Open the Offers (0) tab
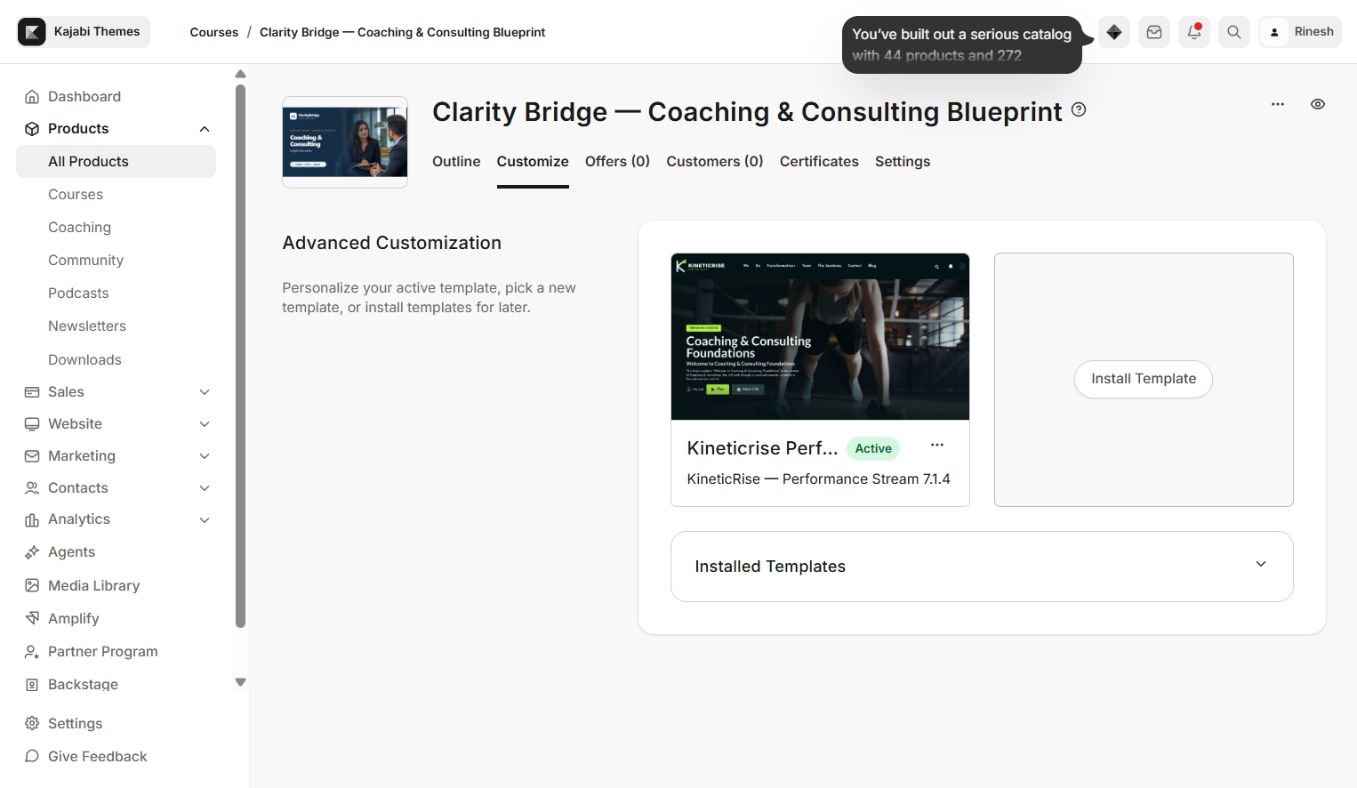This screenshot has width=1357, height=788. click(617, 161)
